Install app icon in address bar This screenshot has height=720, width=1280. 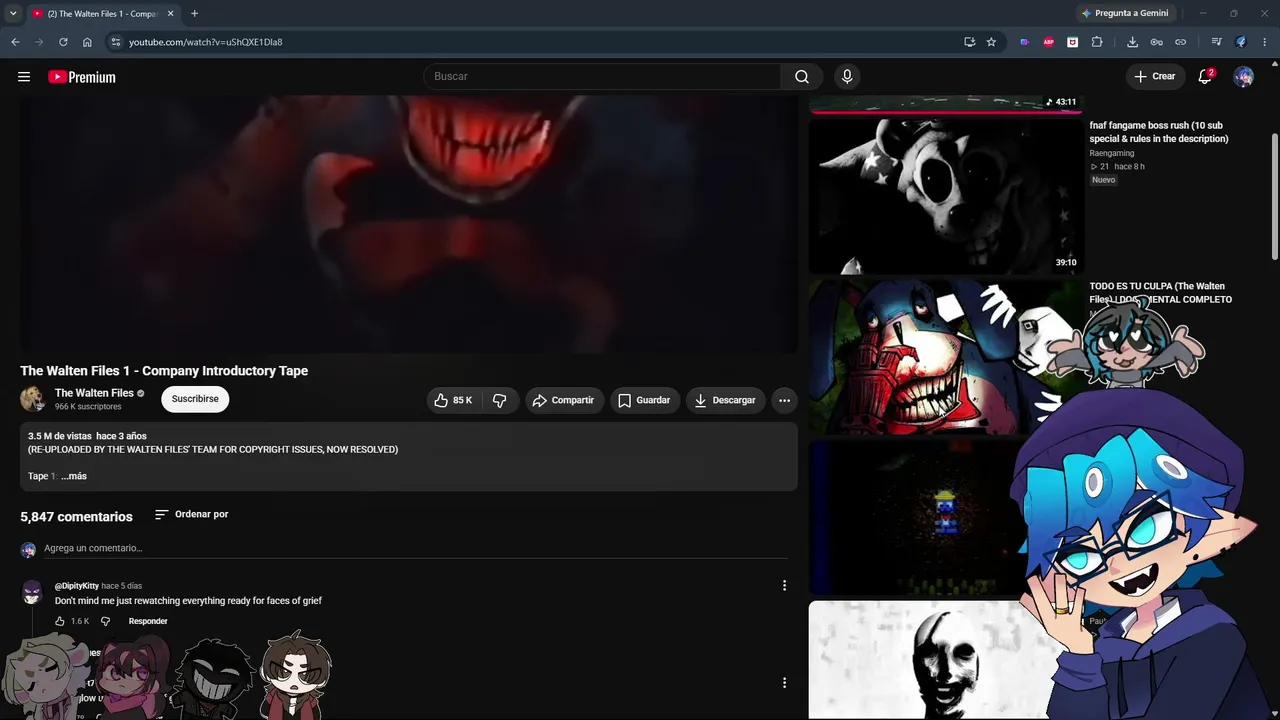pos(969,42)
